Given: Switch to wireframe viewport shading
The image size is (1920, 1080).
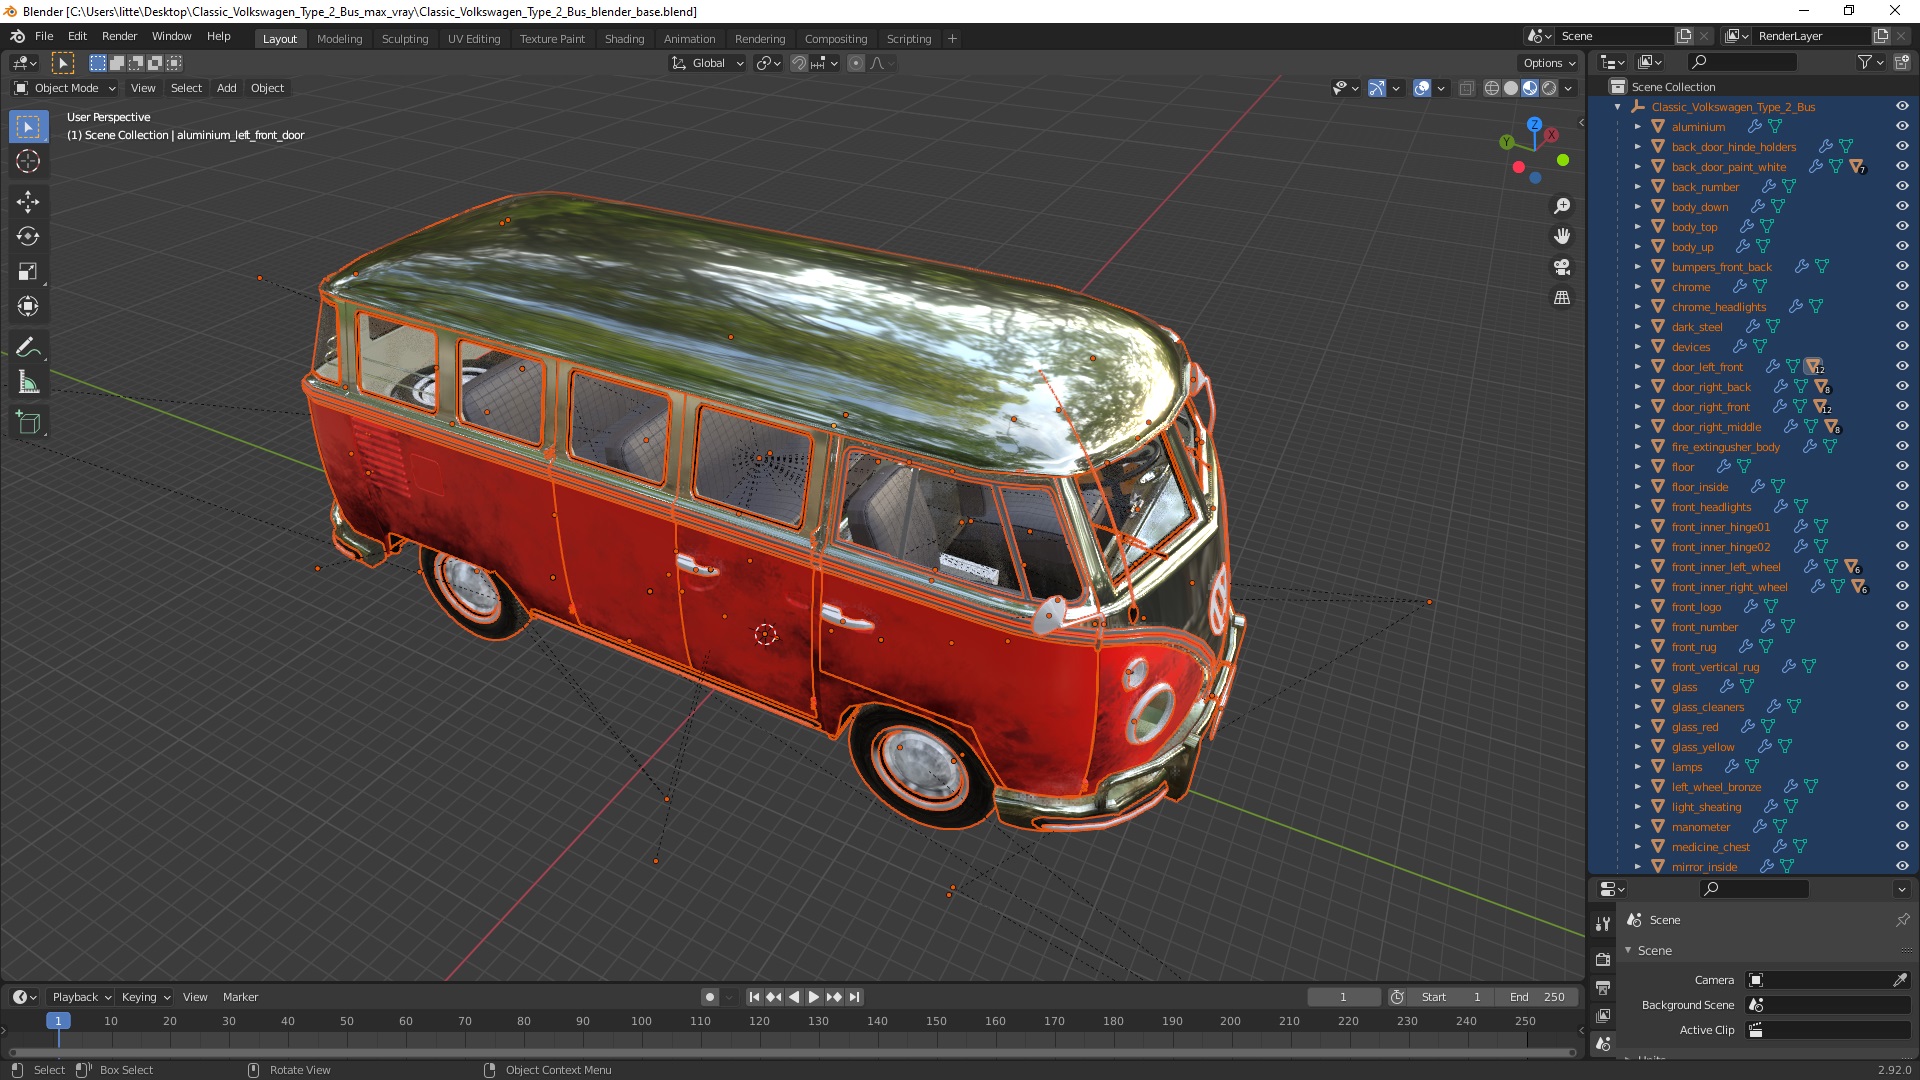Looking at the screenshot, I should pos(1492,88).
